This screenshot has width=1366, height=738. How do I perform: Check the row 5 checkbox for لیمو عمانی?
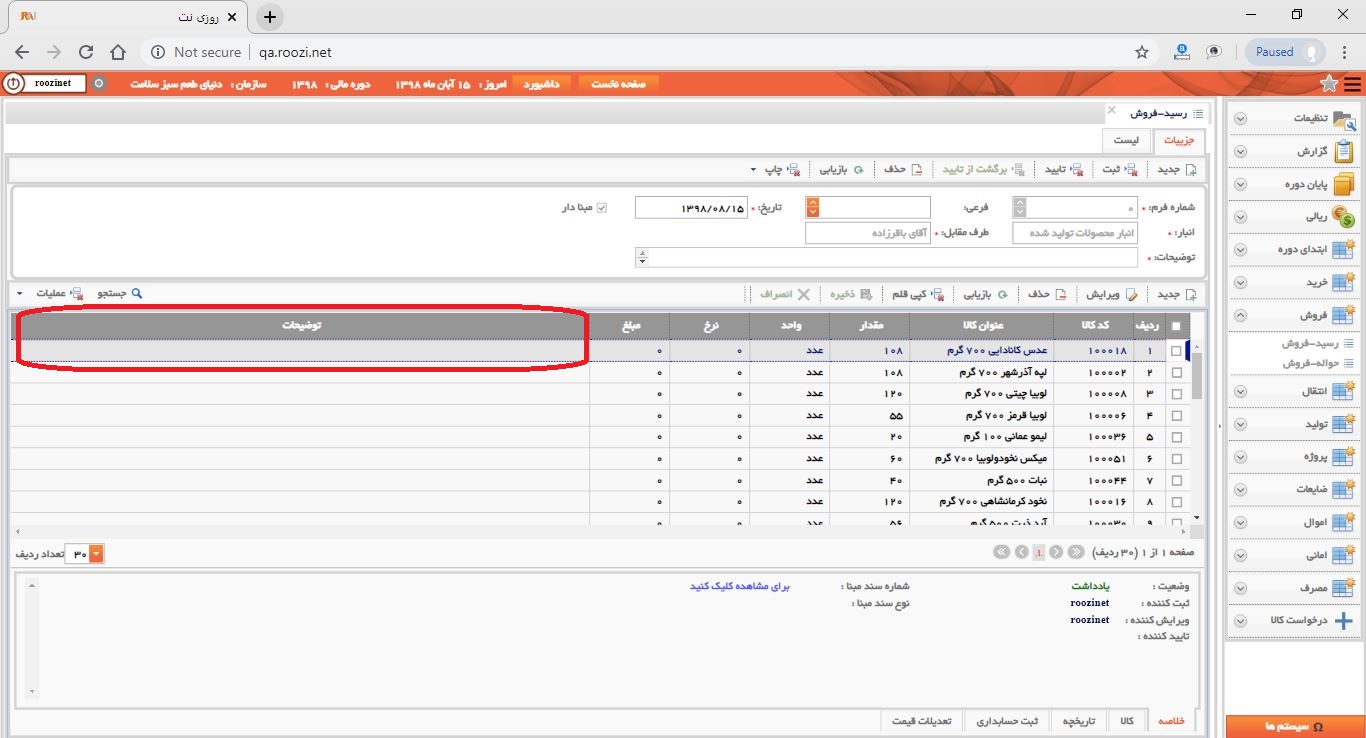pos(1176,437)
